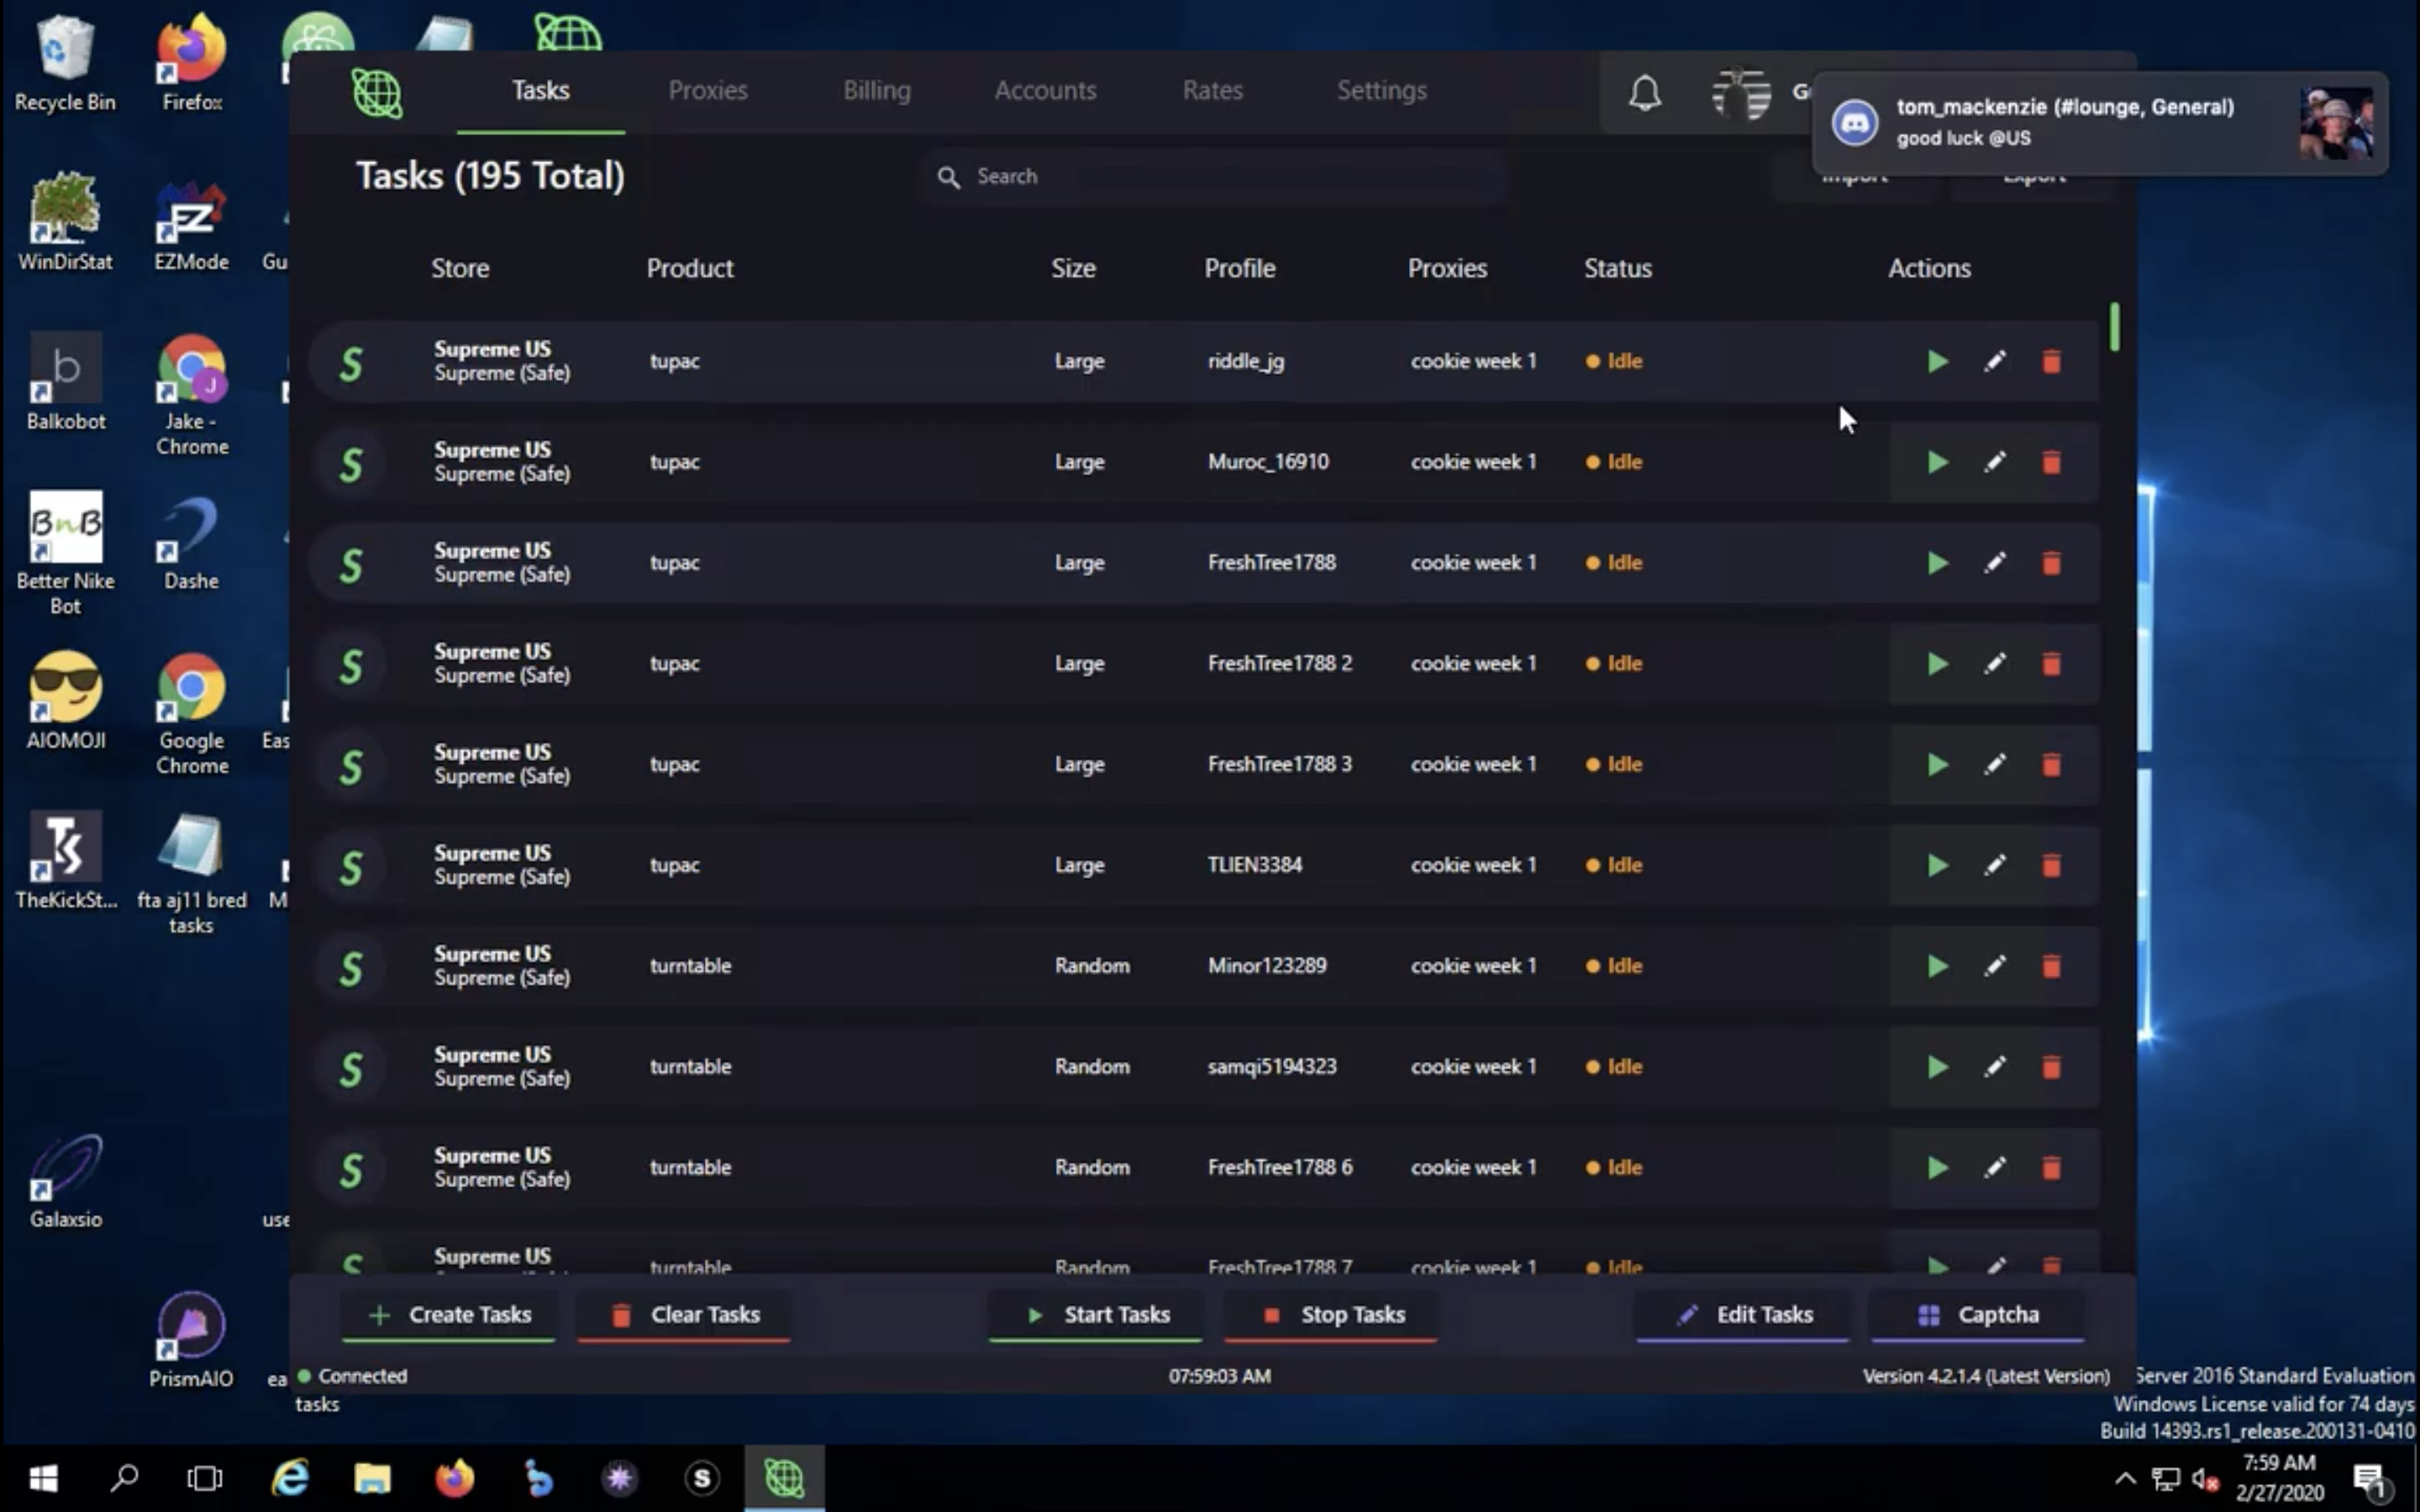Click the green globe app logo
Screen dimensions: 2420x1512
click(377, 94)
